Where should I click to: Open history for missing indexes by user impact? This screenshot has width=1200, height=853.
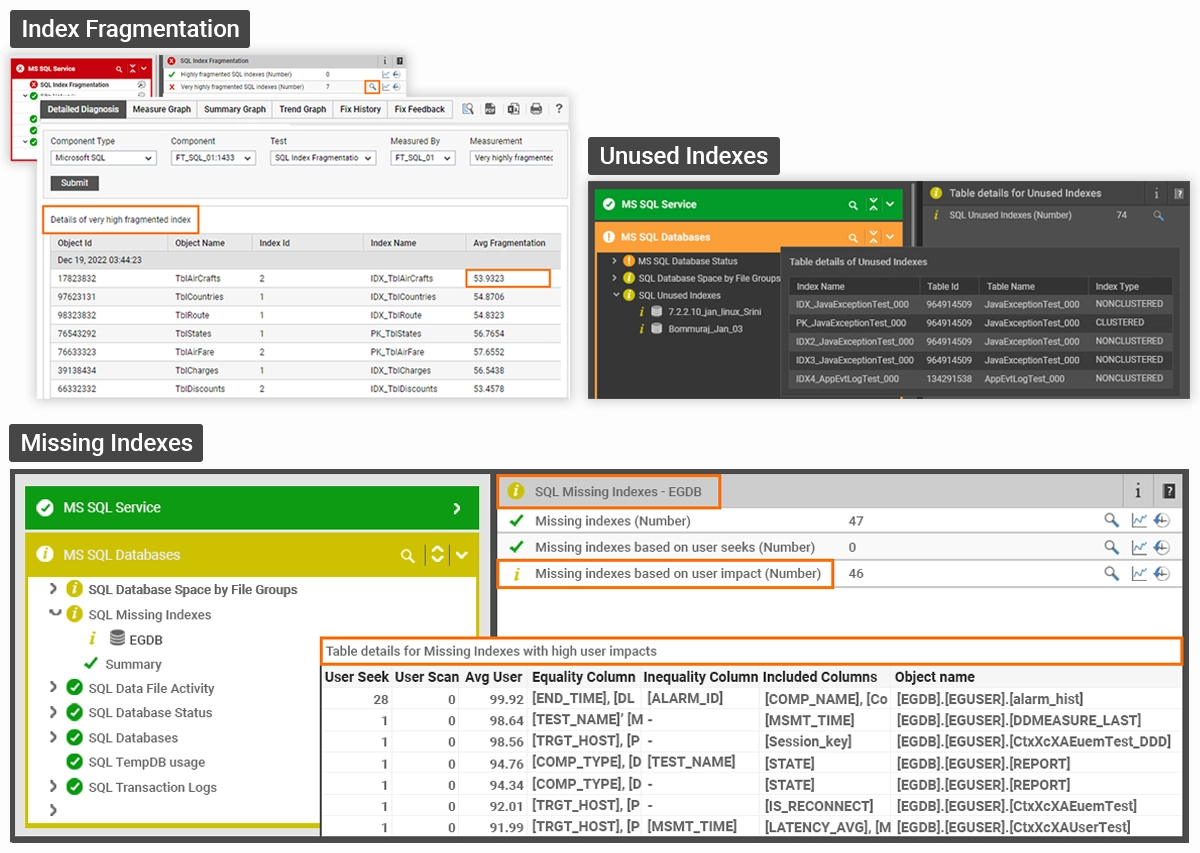click(1161, 573)
